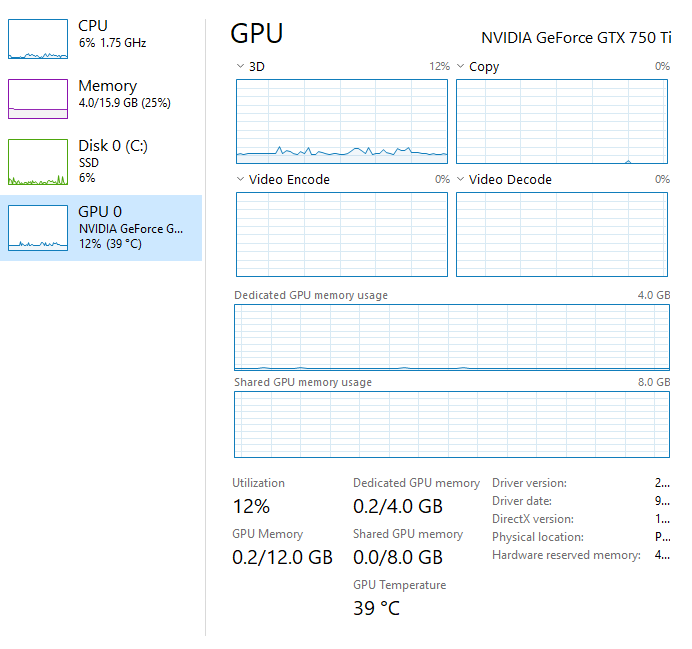
Task: Click the Dedicated GPU memory usage graph
Action: pos(452,337)
